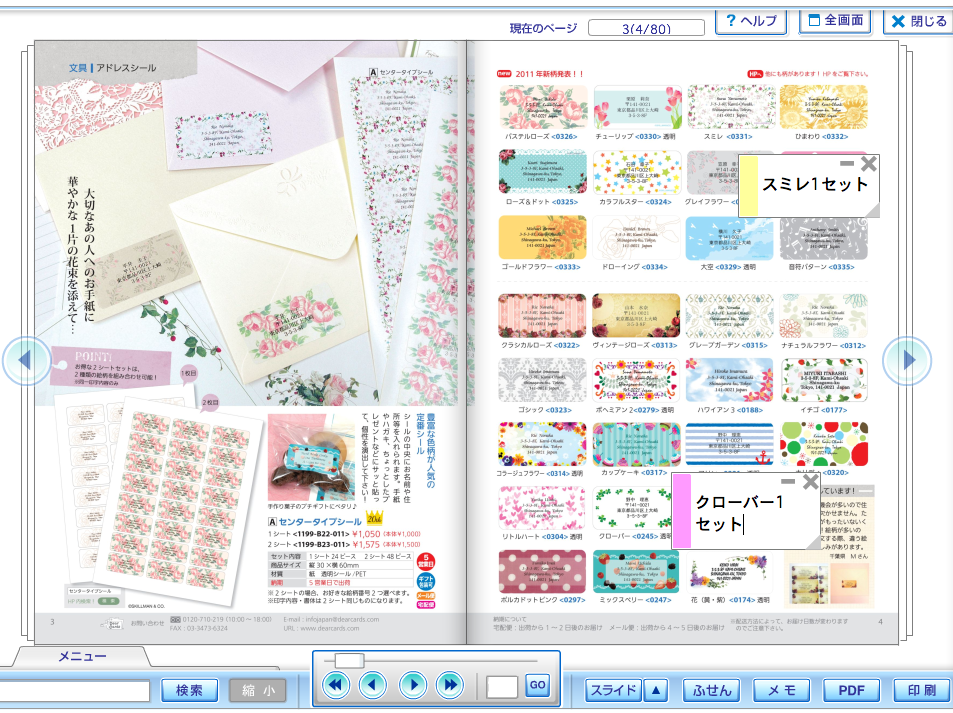This screenshot has height=713, width=953.
Task: Click the 閉じる close viewer button
Action: (918, 21)
